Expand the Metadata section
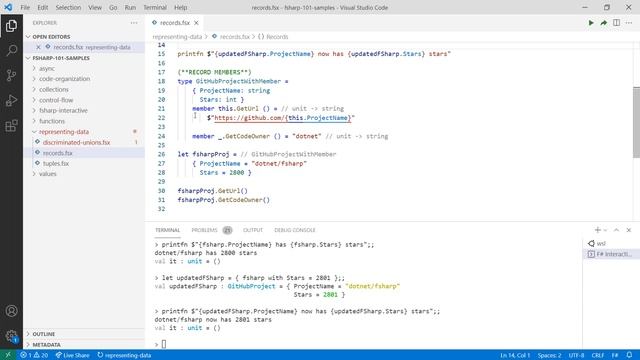Screen dimensions: 640x360 (x=46, y=344)
